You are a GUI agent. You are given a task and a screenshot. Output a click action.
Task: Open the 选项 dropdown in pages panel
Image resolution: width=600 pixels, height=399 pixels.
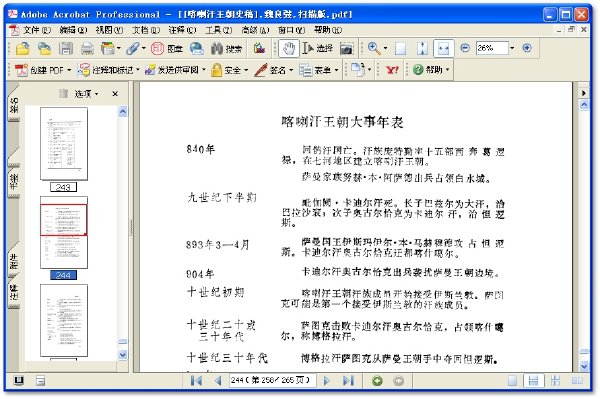click(86, 94)
